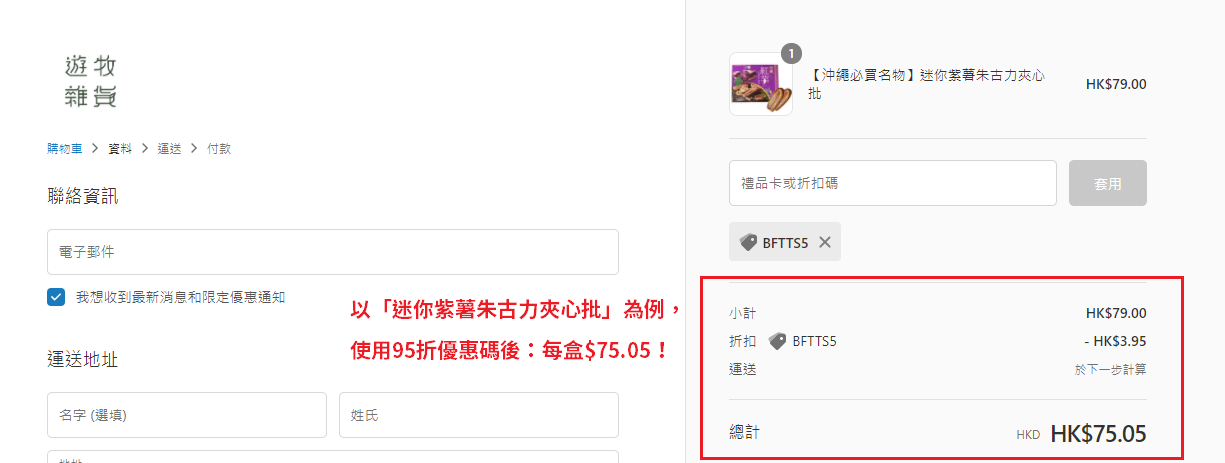Click the 禮品卡或折扣碼 input field

coord(893,183)
